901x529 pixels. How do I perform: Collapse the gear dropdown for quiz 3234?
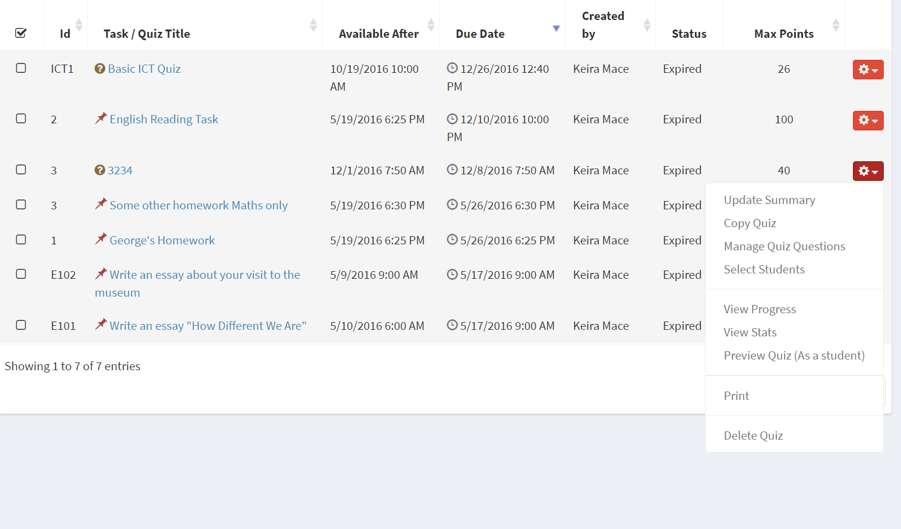(x=868, y=171)
